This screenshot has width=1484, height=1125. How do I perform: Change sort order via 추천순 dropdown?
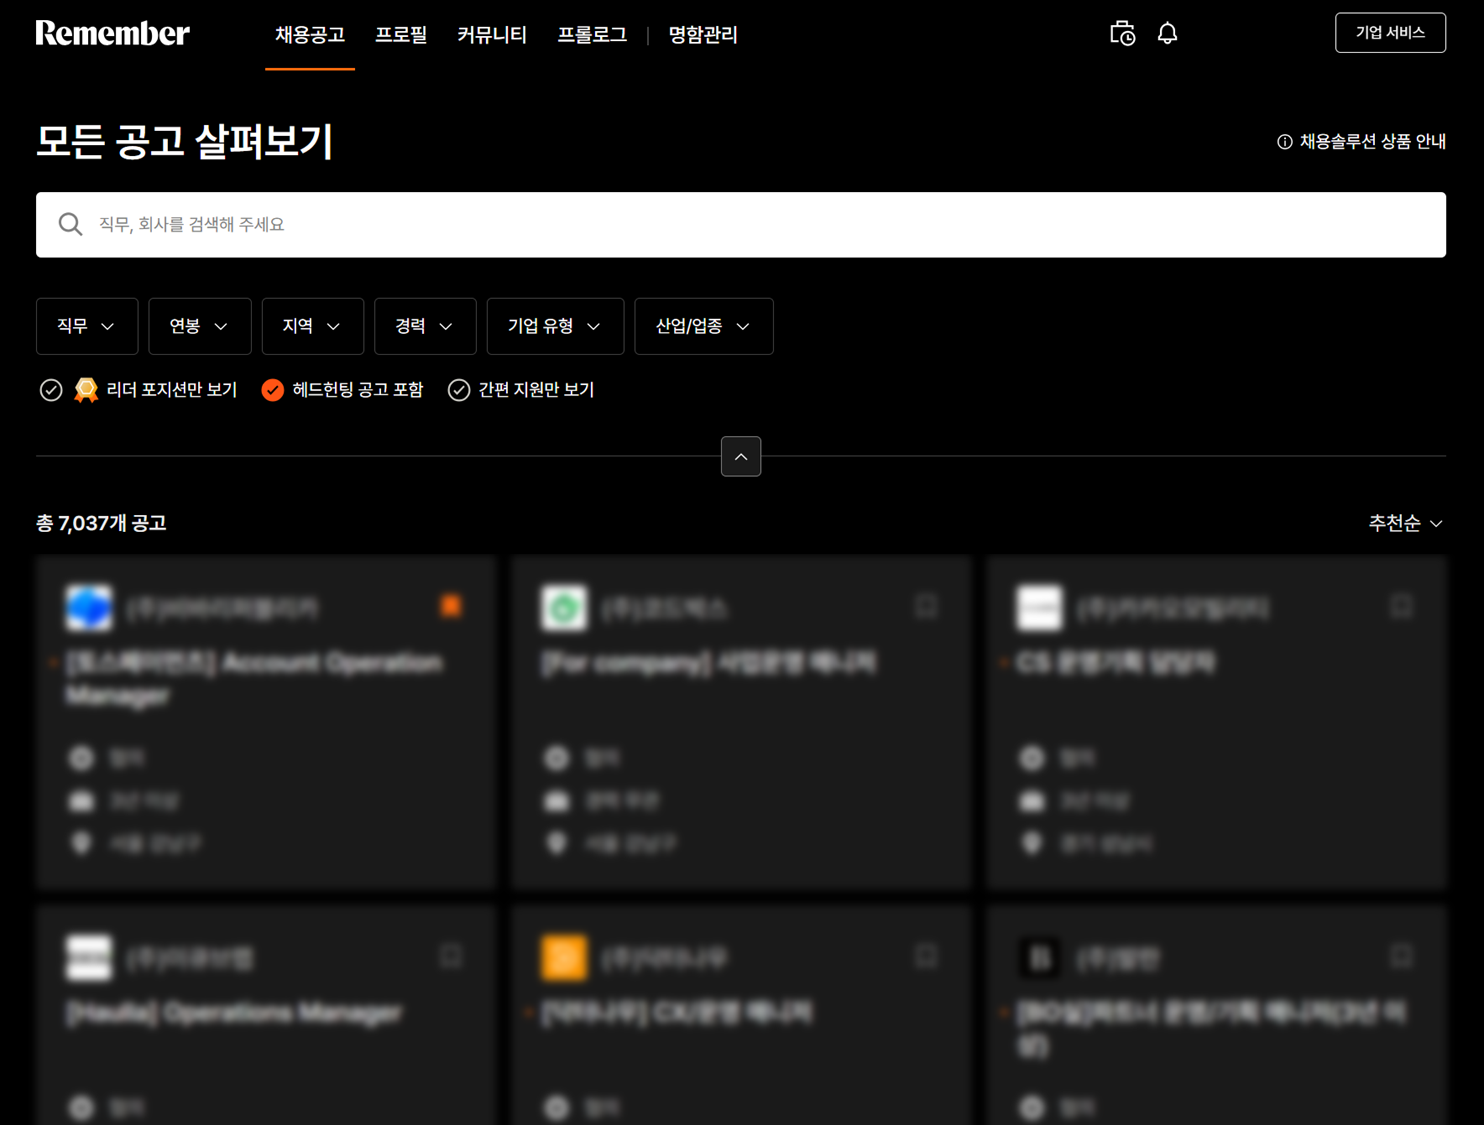pos(1405,523)
